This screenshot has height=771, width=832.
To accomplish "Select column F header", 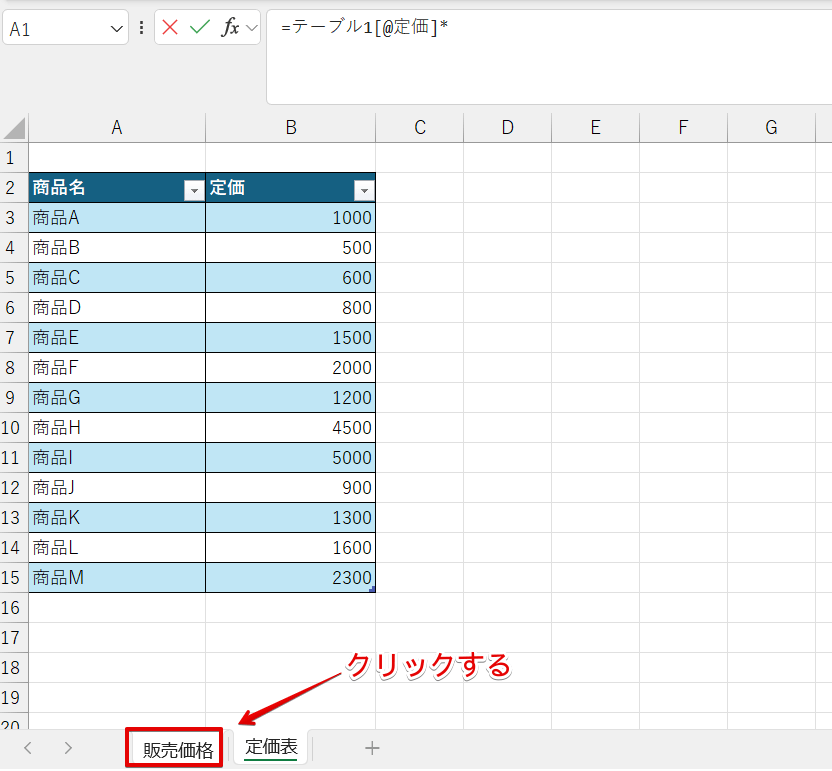I will (683, 128).
